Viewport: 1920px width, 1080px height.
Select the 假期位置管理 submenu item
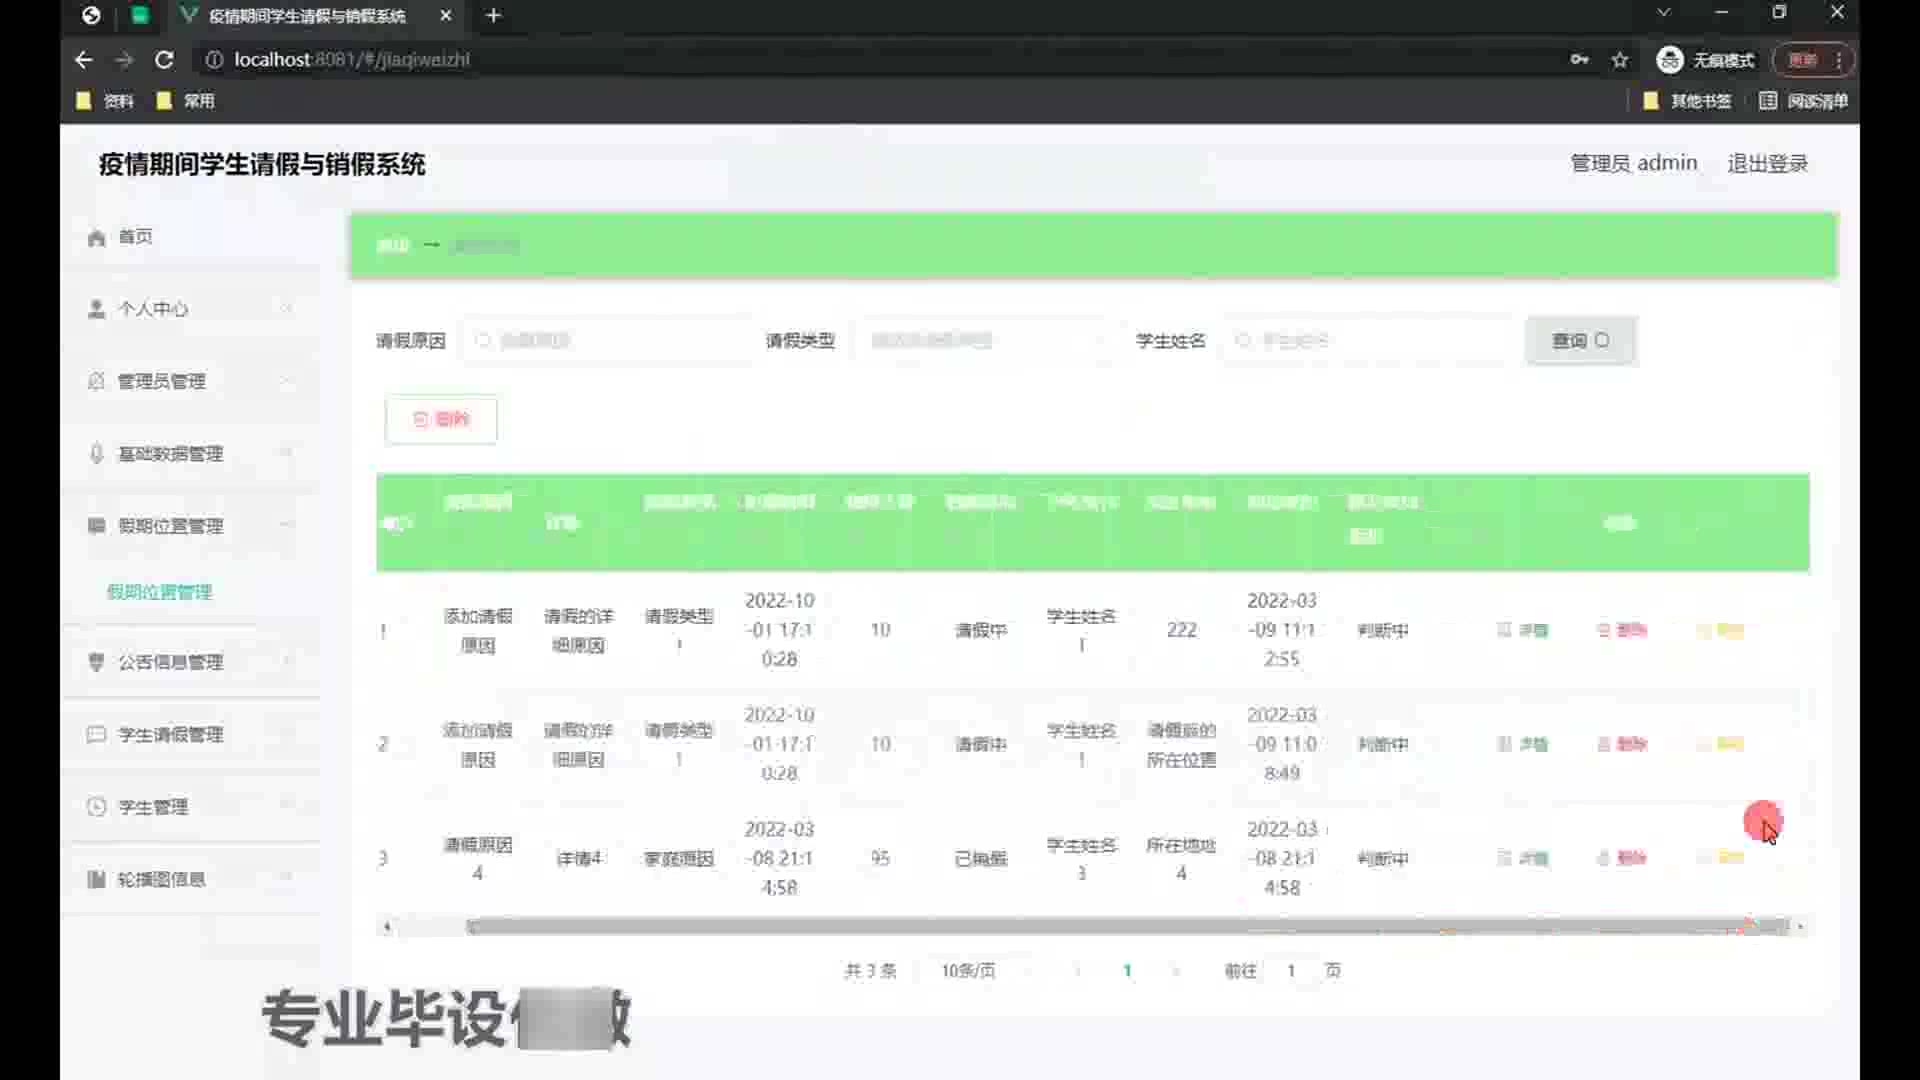[x=159, y=592]
